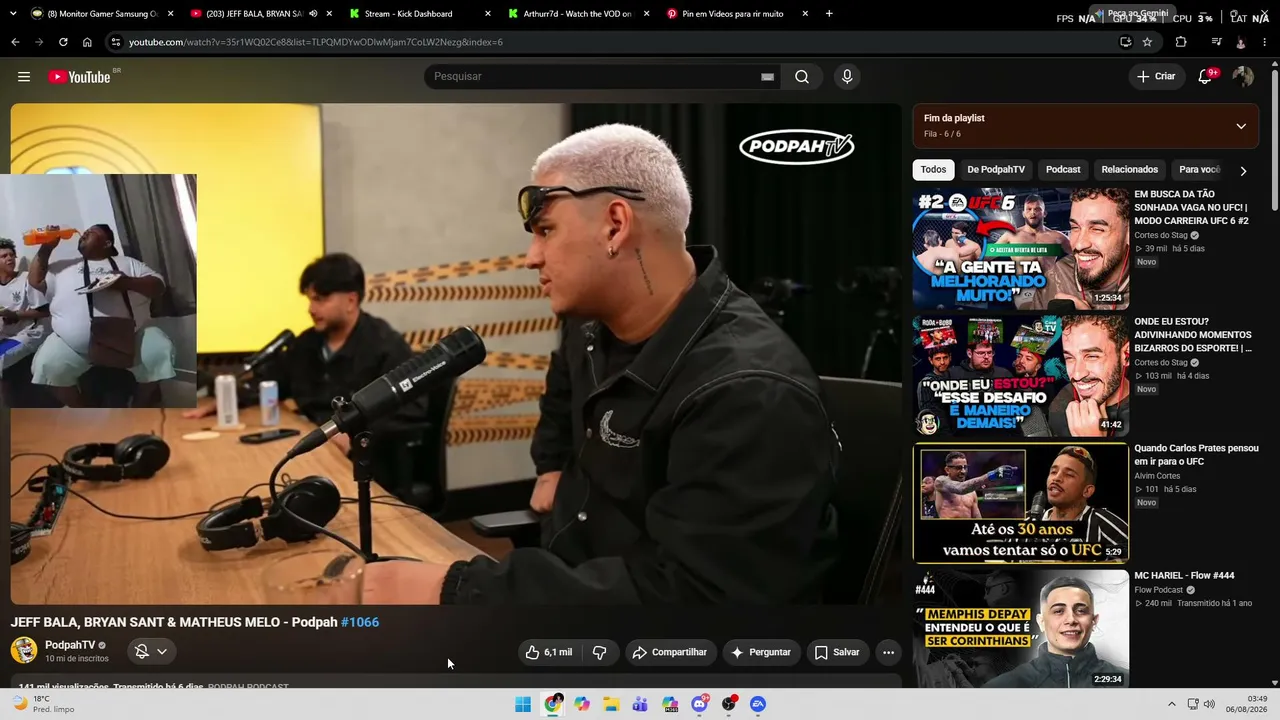Open the MC Hariel Flow #444 thumbnail
This screenshot has height=720, width=1280.
click(x=1021, y=630)
